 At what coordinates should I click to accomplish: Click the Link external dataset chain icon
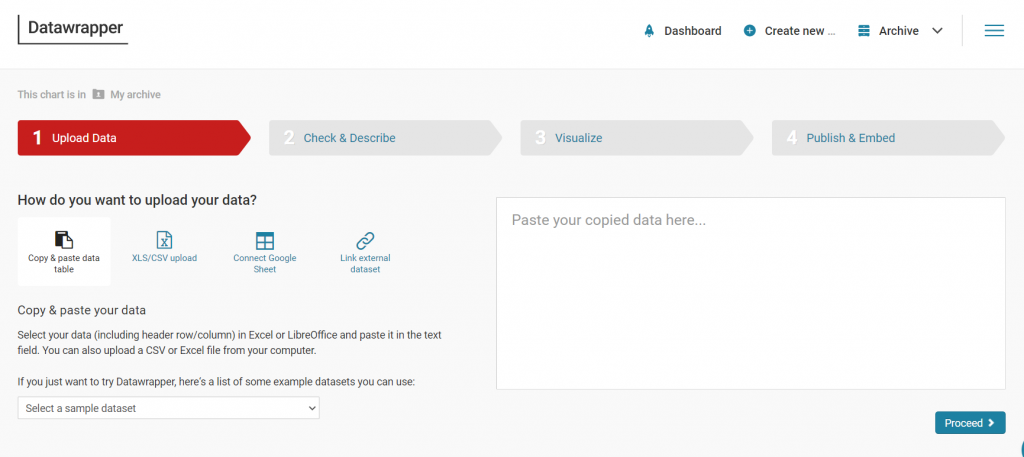tap(365, 240)
